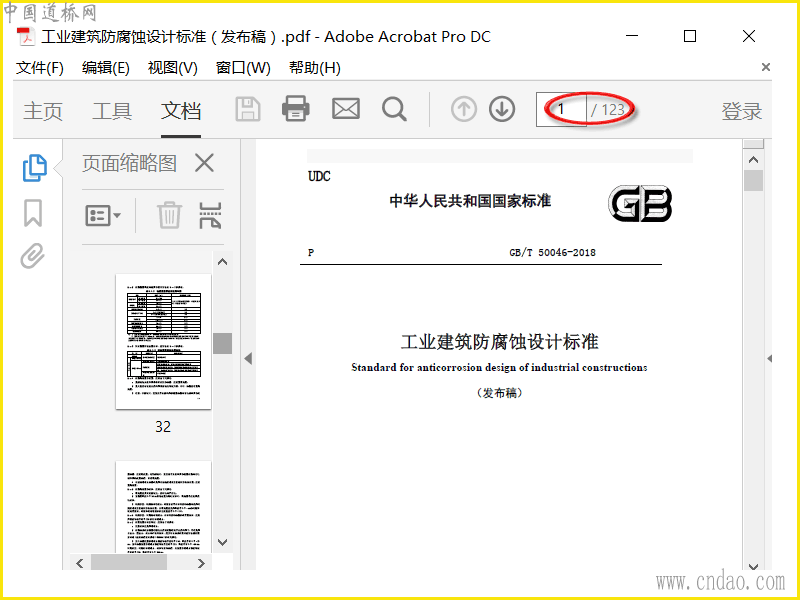Screen dimensions: 800x600
Task: Click the thumbnail panel horizontal scrollbar thumb
Action: (x=129, y=563)
